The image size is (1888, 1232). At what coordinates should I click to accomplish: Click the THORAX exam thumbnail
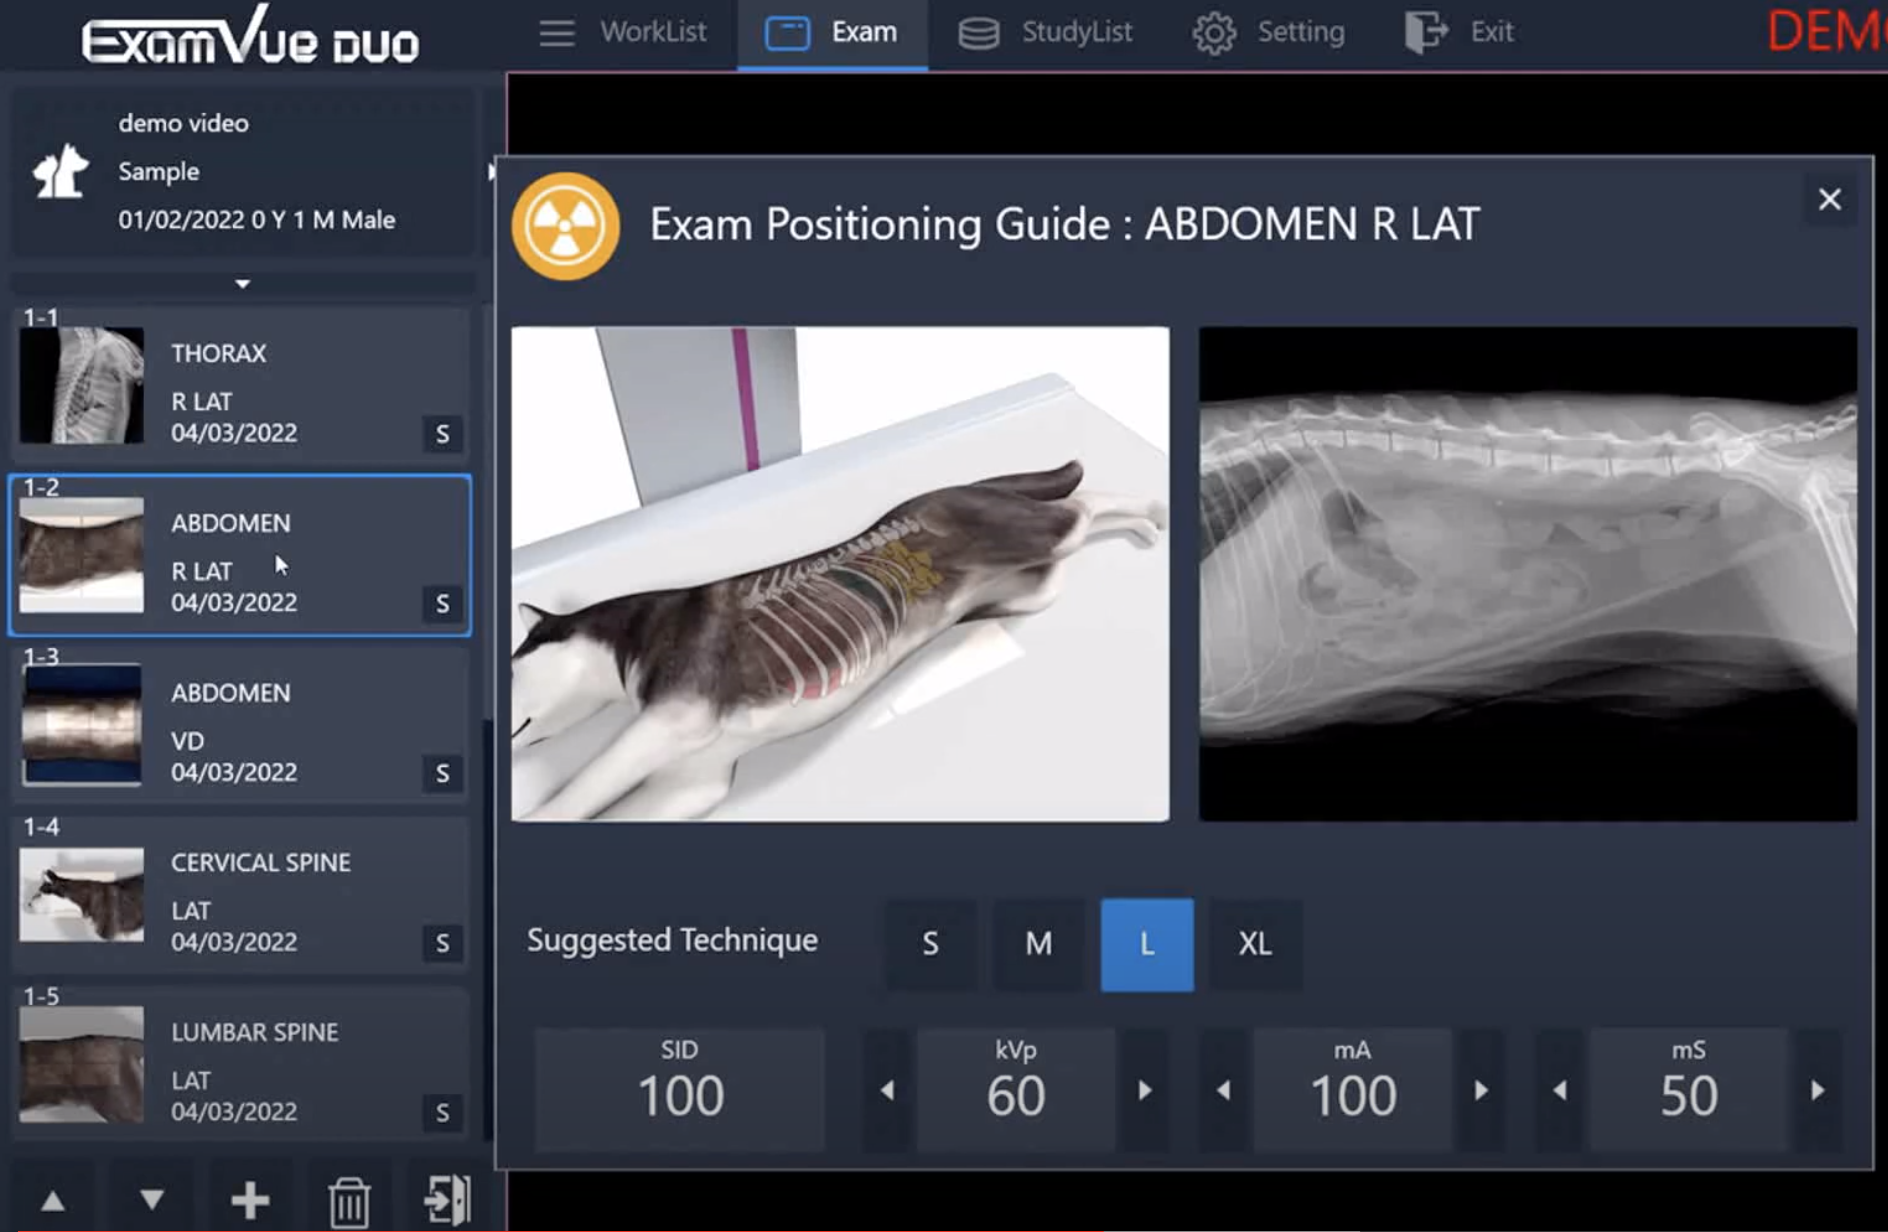[82, 385]
